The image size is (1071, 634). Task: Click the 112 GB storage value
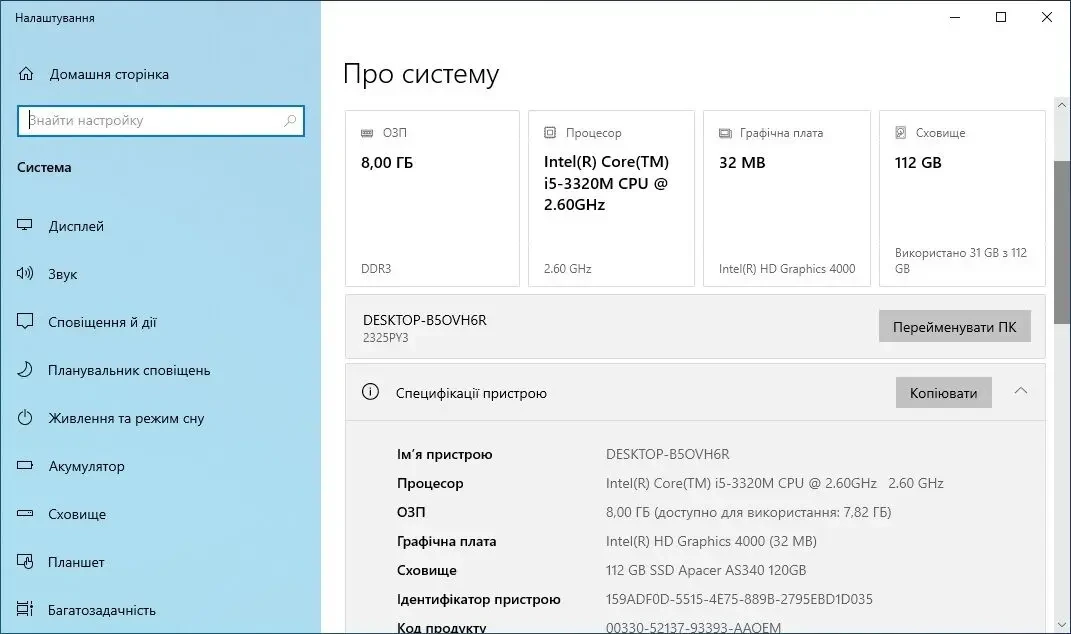pyautogui.click(x=918, y=163)
